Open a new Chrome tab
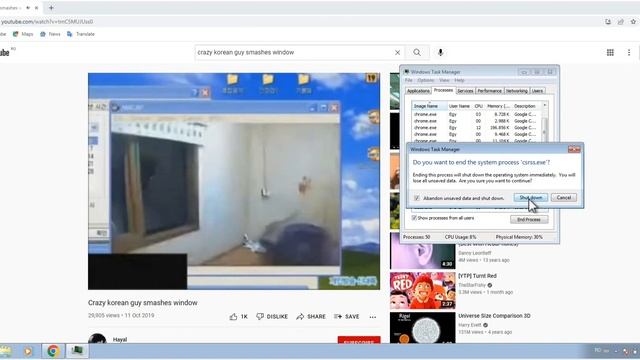This screenshot has width=640, height=360. coord(51,8)
